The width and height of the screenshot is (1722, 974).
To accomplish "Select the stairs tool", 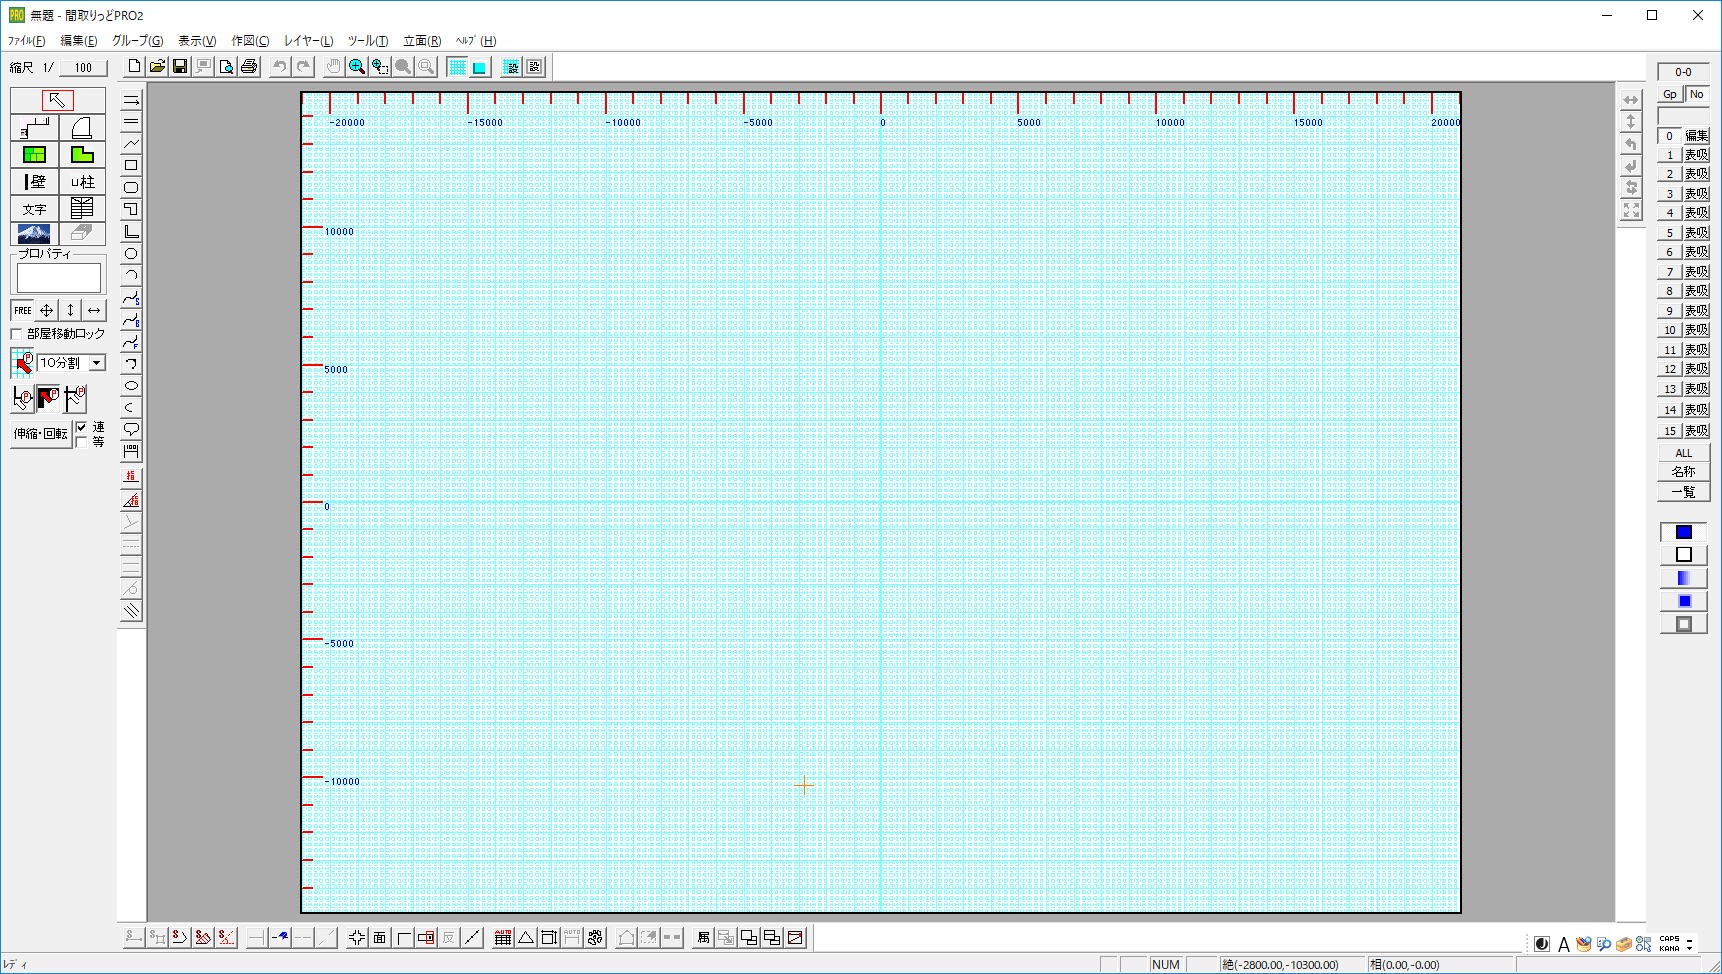I will (34, 127).
